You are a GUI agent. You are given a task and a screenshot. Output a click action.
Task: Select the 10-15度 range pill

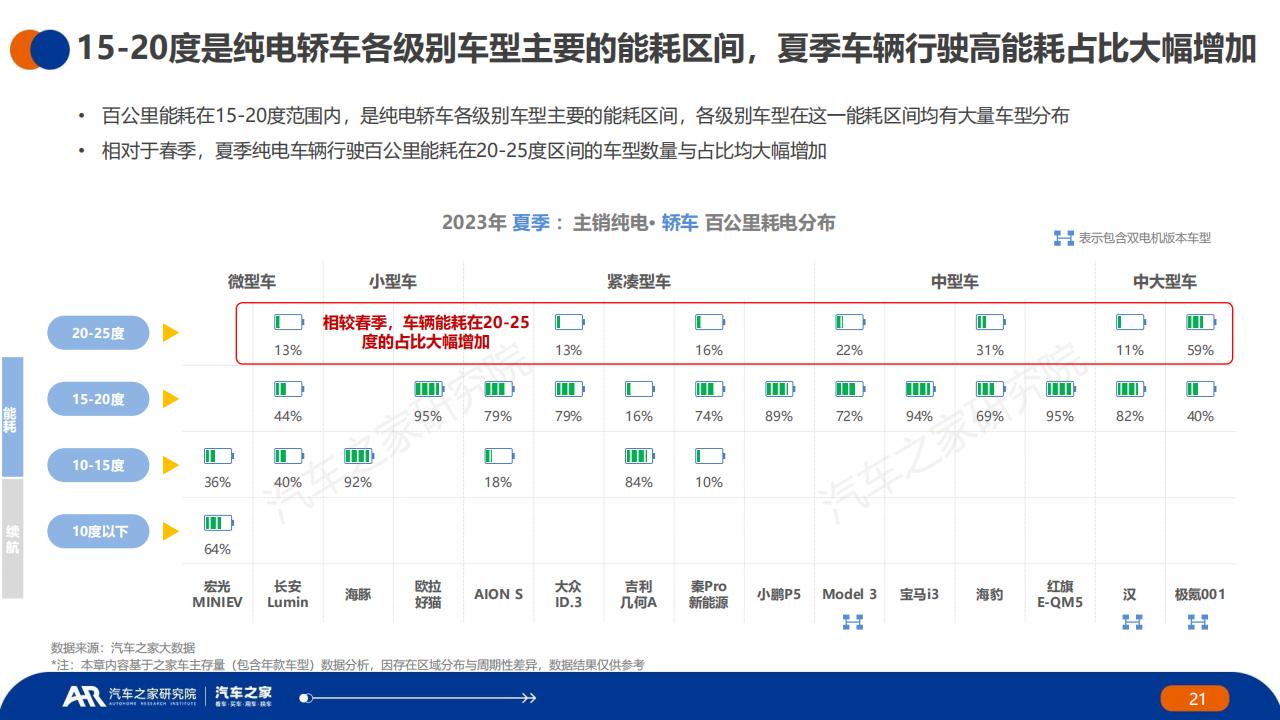[x=98, y=465]
